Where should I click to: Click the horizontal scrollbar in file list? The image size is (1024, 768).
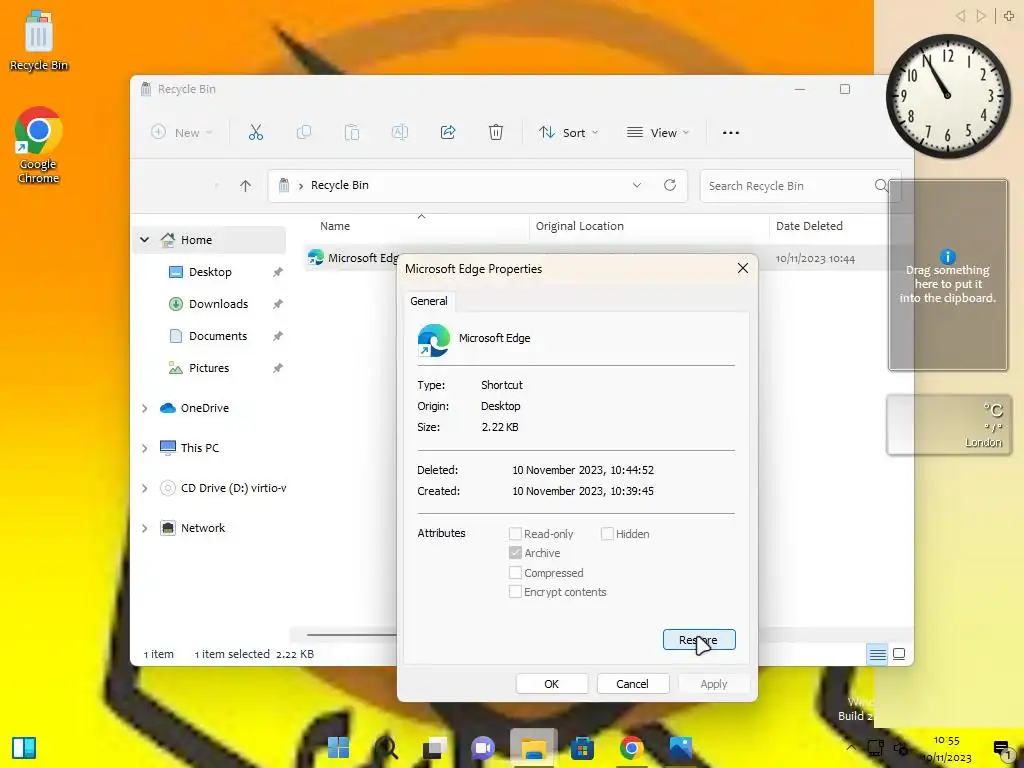tap(351, 634)
